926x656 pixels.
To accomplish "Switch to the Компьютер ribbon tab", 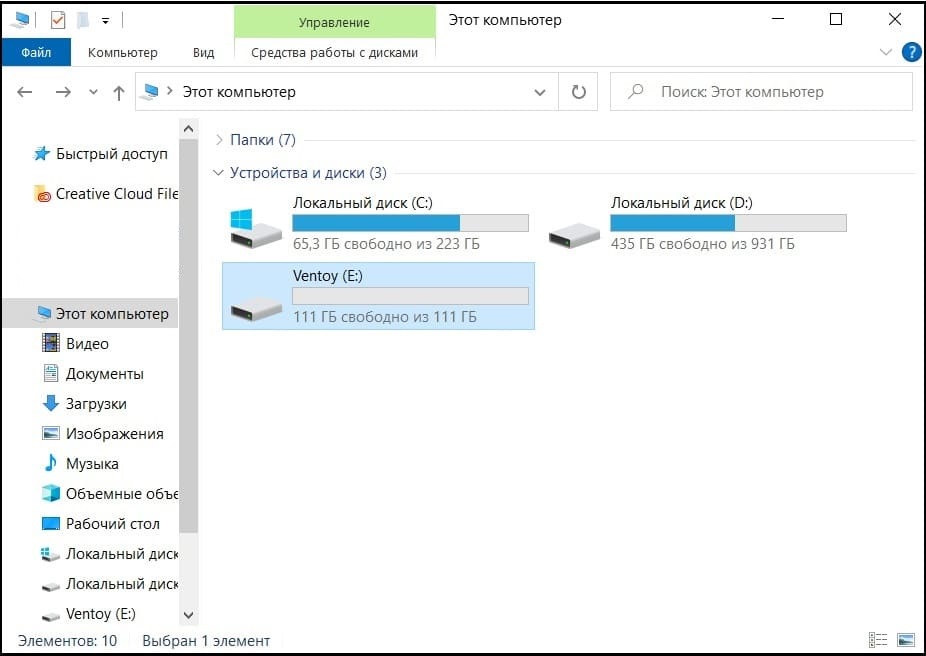I will pos(123,53).
